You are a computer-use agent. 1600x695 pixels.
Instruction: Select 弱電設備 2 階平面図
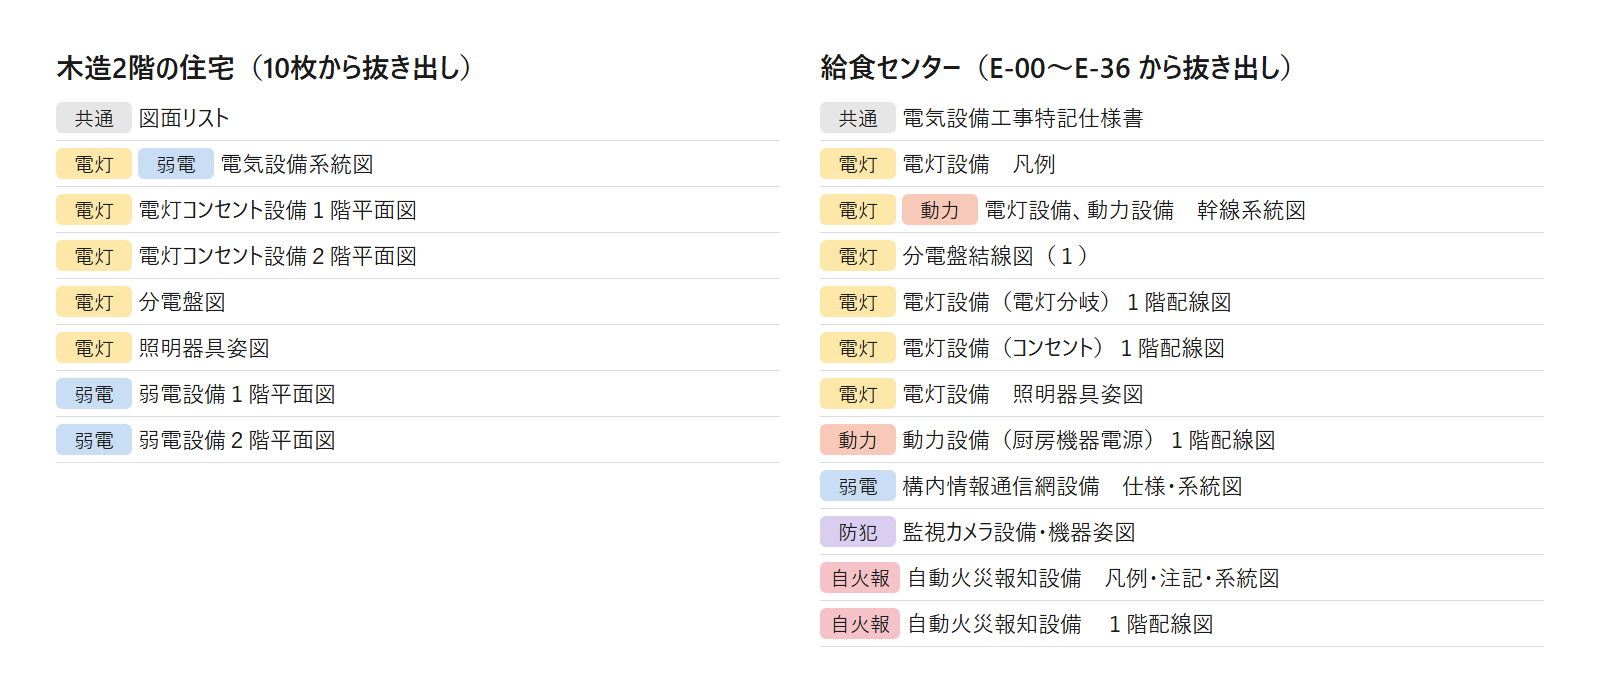pos(237,440)
